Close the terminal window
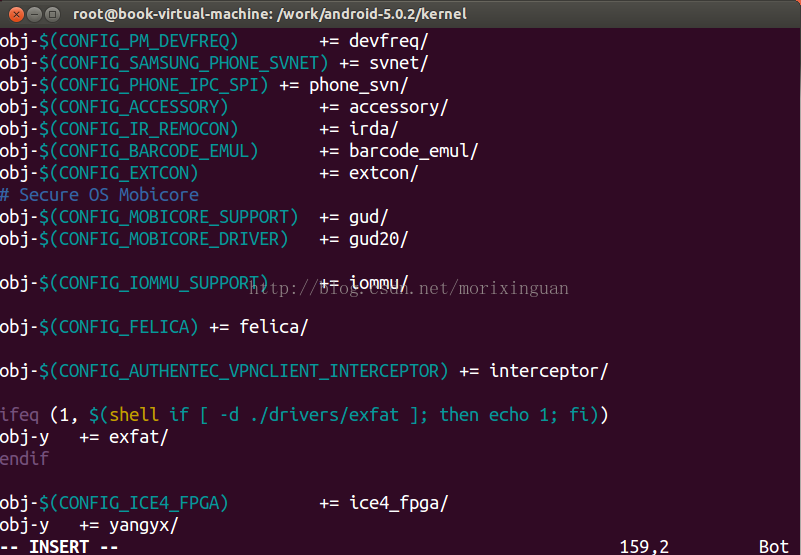This screenshot has height=555, width=801. (13, 14)
